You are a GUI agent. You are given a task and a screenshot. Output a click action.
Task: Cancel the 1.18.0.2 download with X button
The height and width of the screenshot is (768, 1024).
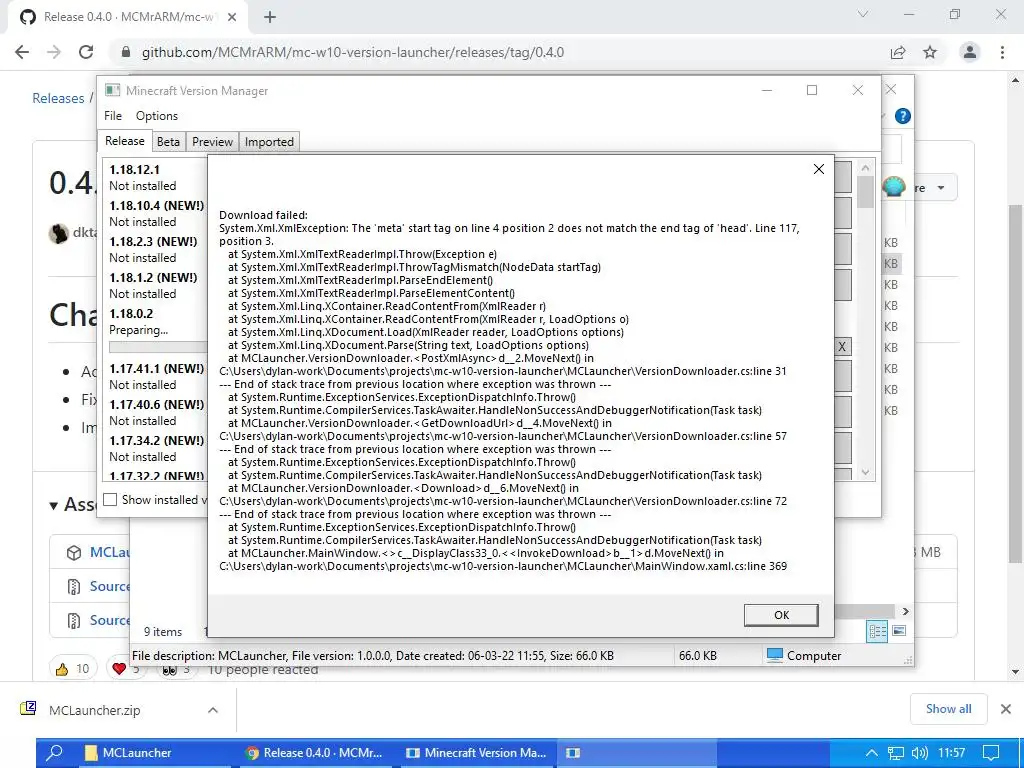click(842, 347)
